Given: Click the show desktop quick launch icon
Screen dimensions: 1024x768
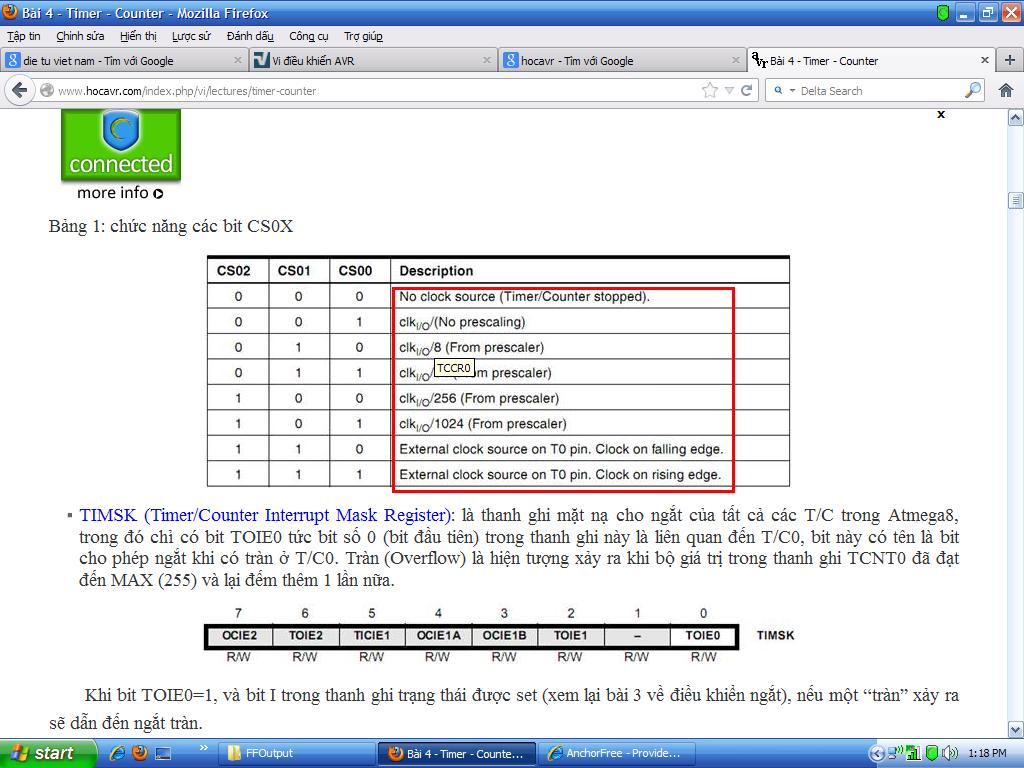Looking at the screenshot, I should tap(163, 753).
